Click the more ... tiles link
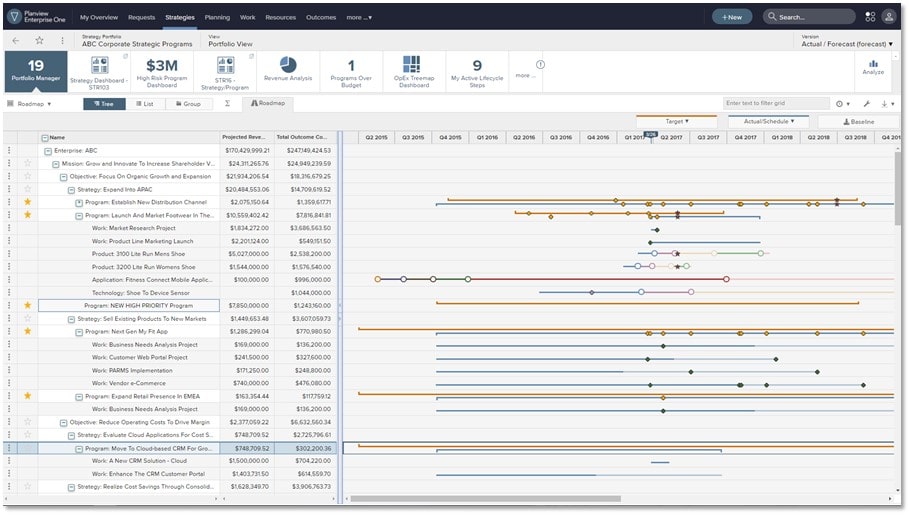This screenshot has height=515, width=910. tap(525, 75)
